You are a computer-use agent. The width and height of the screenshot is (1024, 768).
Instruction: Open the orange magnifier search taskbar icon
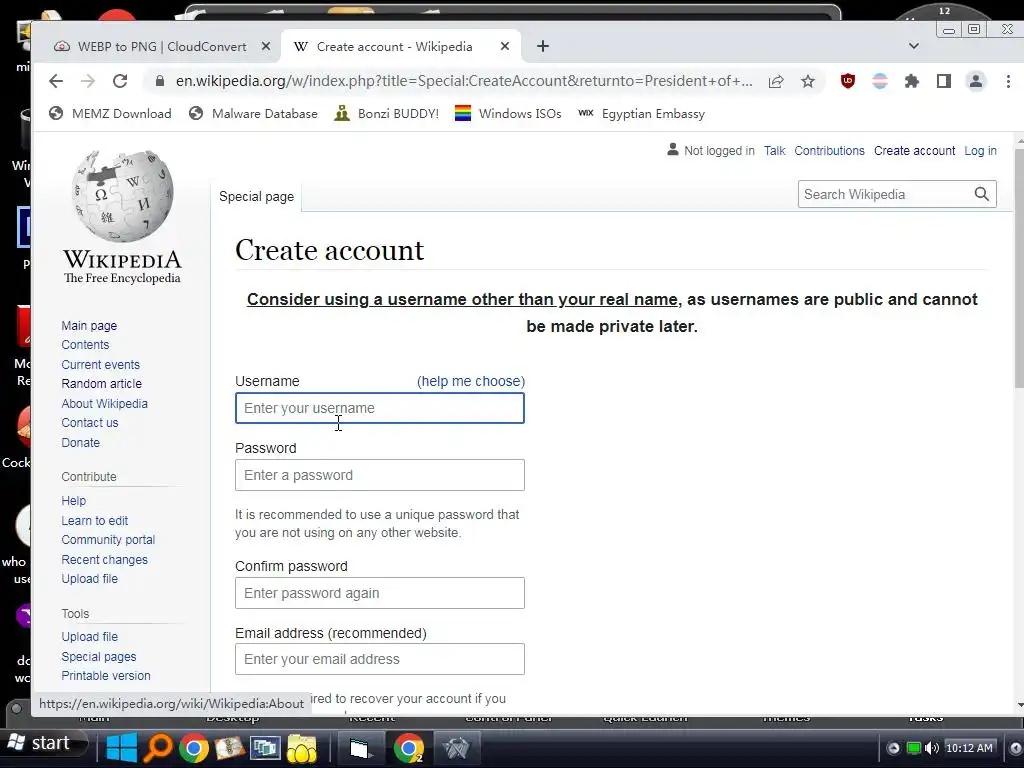click(157, 748)
